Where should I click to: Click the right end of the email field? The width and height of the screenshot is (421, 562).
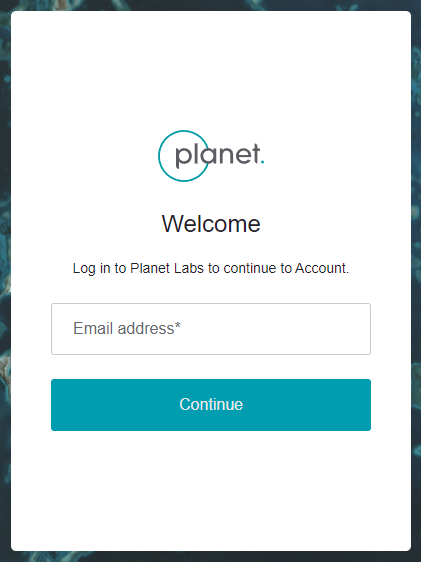(360, 329)
